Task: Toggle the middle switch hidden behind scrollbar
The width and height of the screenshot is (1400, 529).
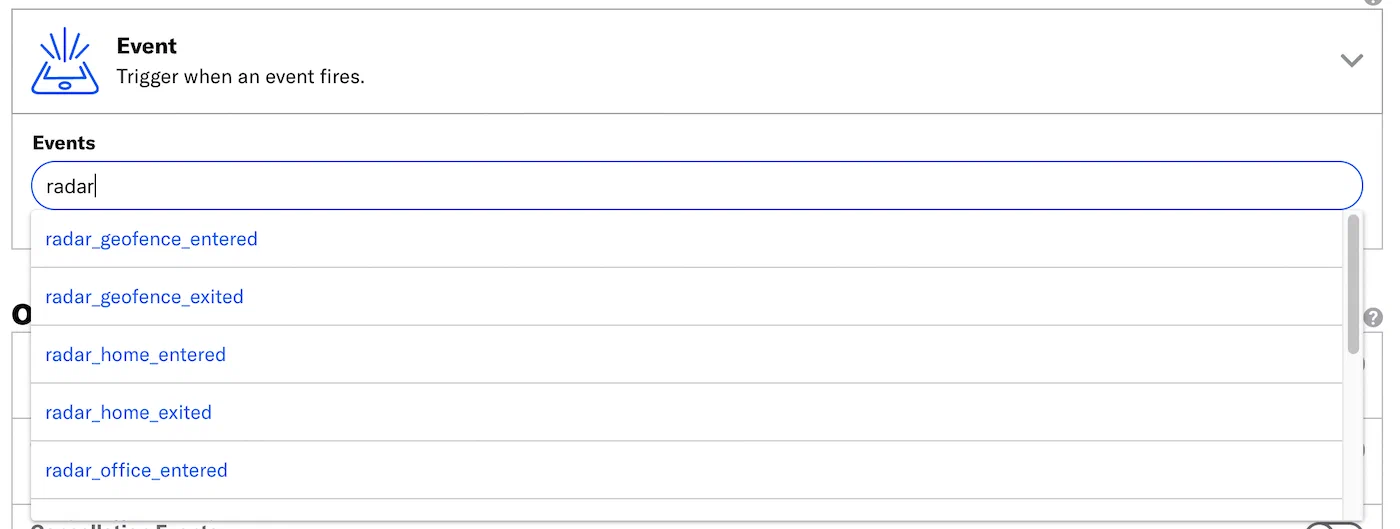Action: pos(1363,448)
